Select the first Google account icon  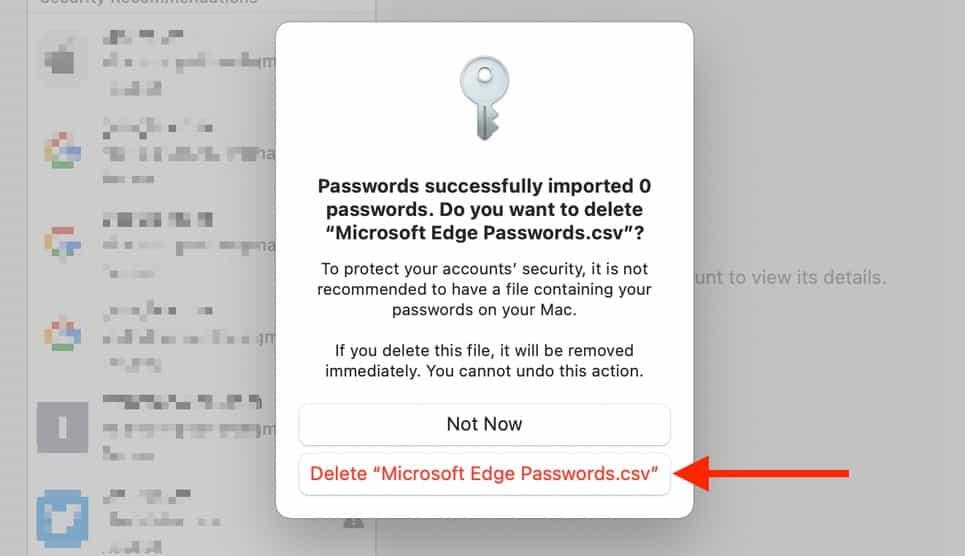pos(62,150)
